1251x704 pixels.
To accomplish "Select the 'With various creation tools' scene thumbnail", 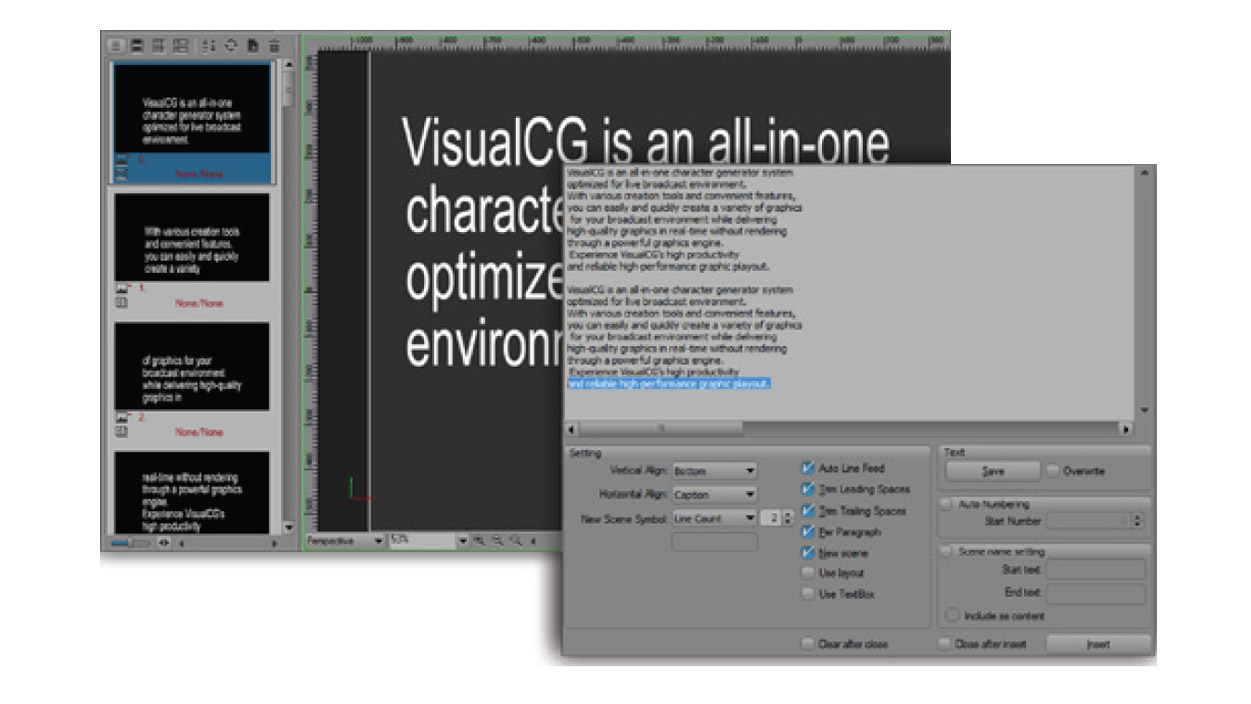I will click(192, 238).
